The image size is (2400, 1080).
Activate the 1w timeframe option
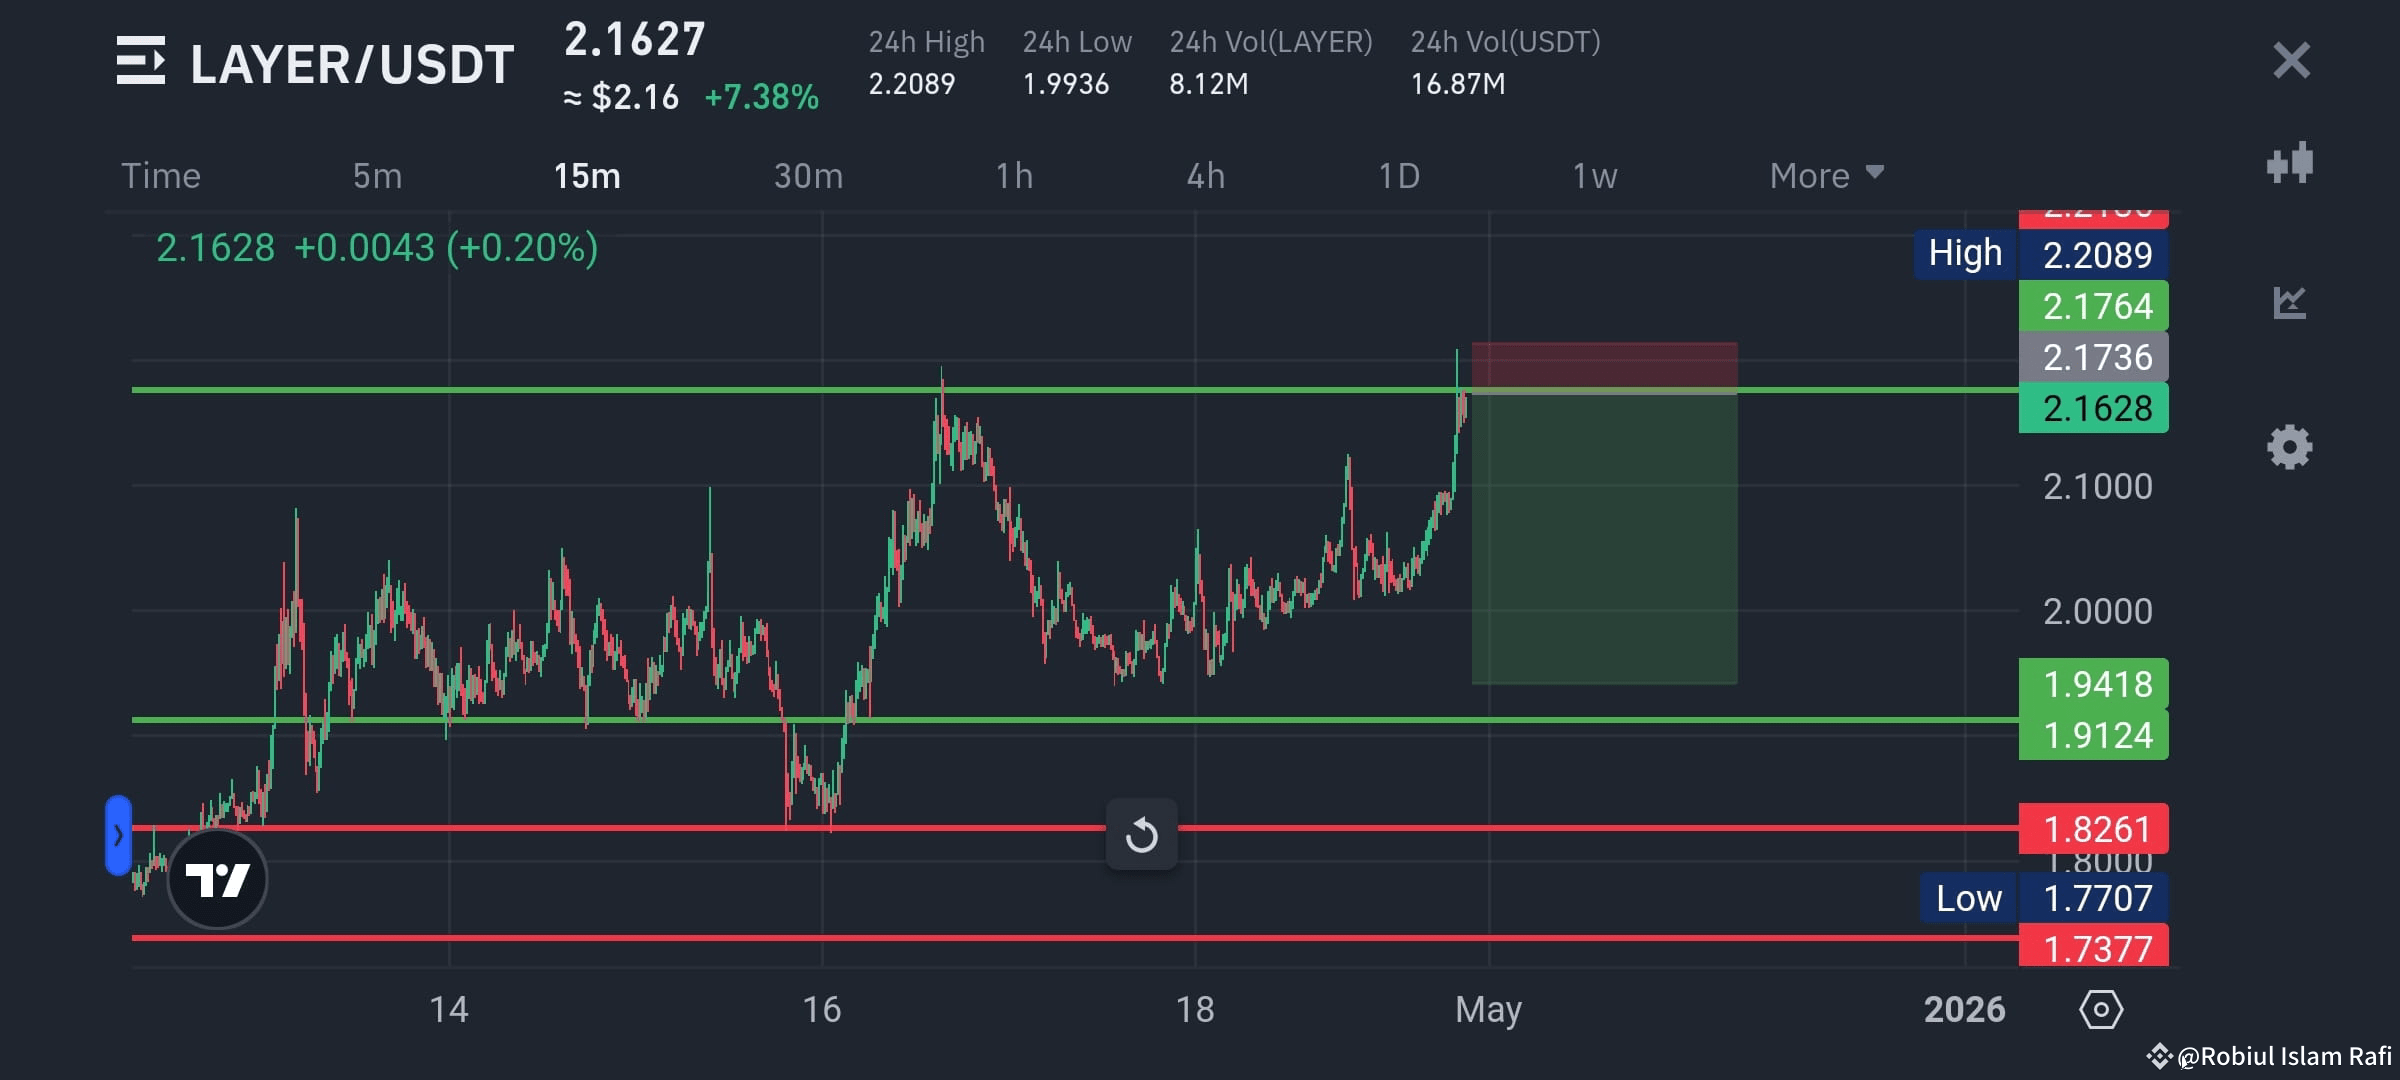[x=1592, y=175]
